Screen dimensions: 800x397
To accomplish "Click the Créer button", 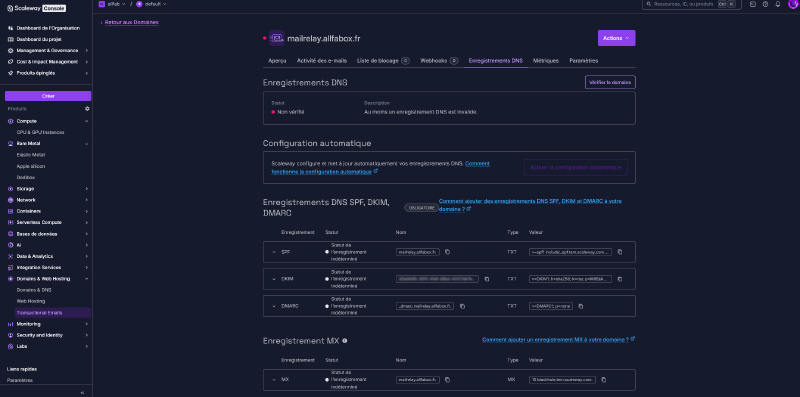I will coord(48,96).
